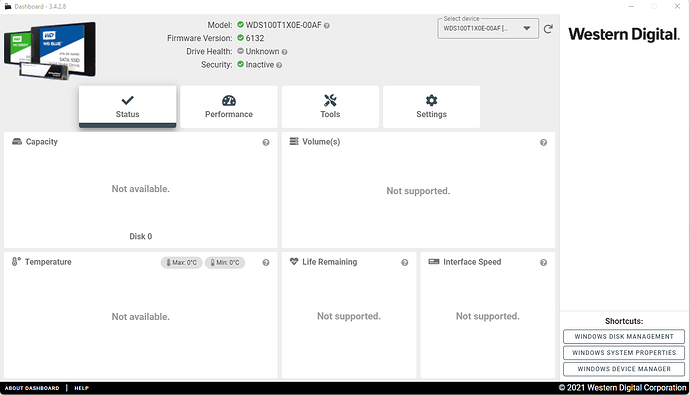This screenshot has width=690, height=395.
Task: Click help icon beside Security Inactive
Action: click(279, 65)
